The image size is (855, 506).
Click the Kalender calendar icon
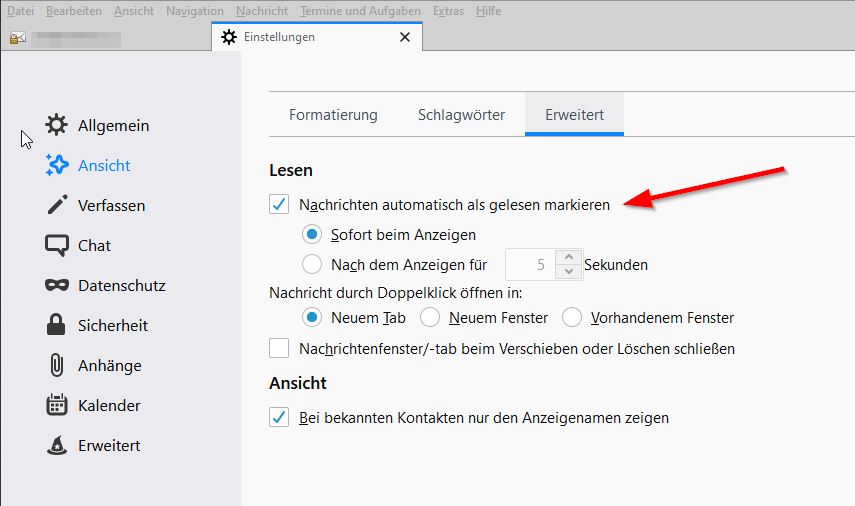57,405
